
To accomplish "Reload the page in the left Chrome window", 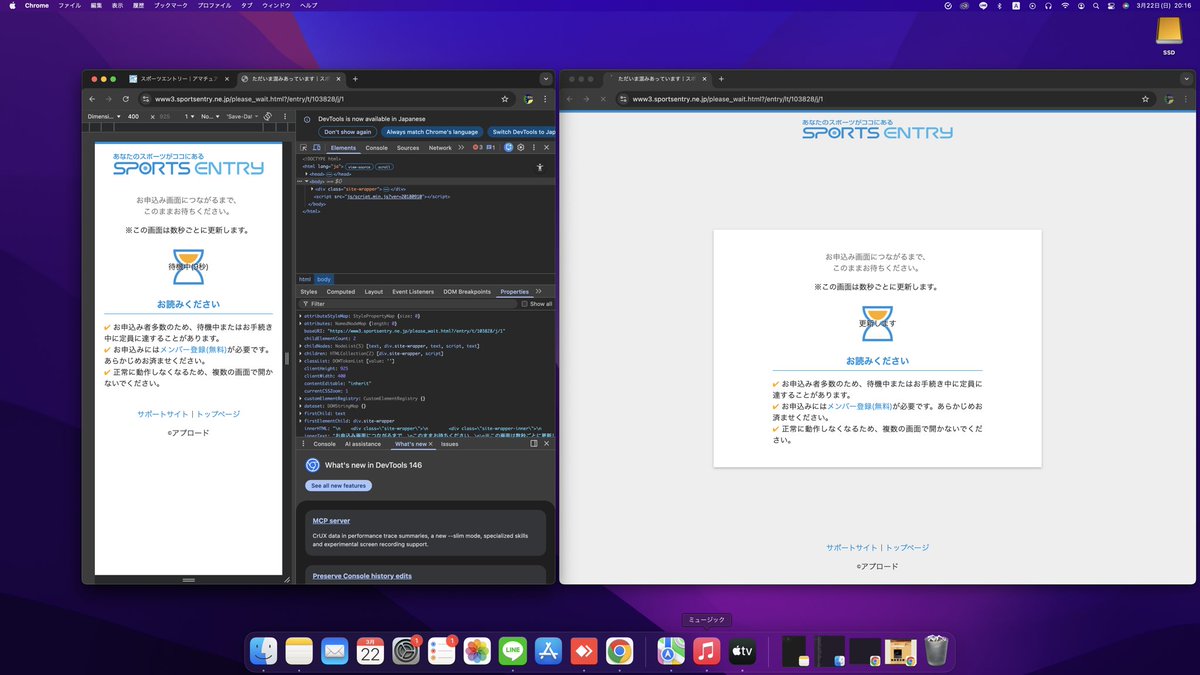I will pyautogui.click(x=125, y=99).
